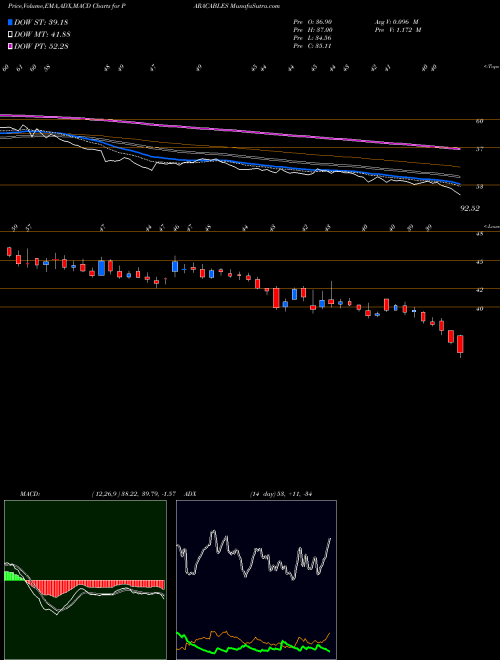Click the Pre H: 37.00 high value
Image resolution: width=500 pixels, height=660 pixels.
click(x=313, y=30)
